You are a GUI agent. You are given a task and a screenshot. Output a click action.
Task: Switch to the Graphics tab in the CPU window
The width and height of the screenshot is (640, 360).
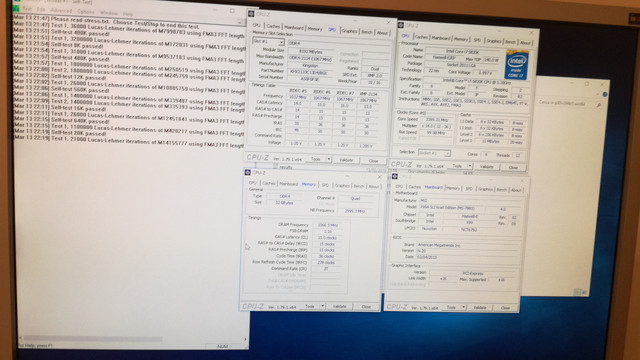point(494,41)
